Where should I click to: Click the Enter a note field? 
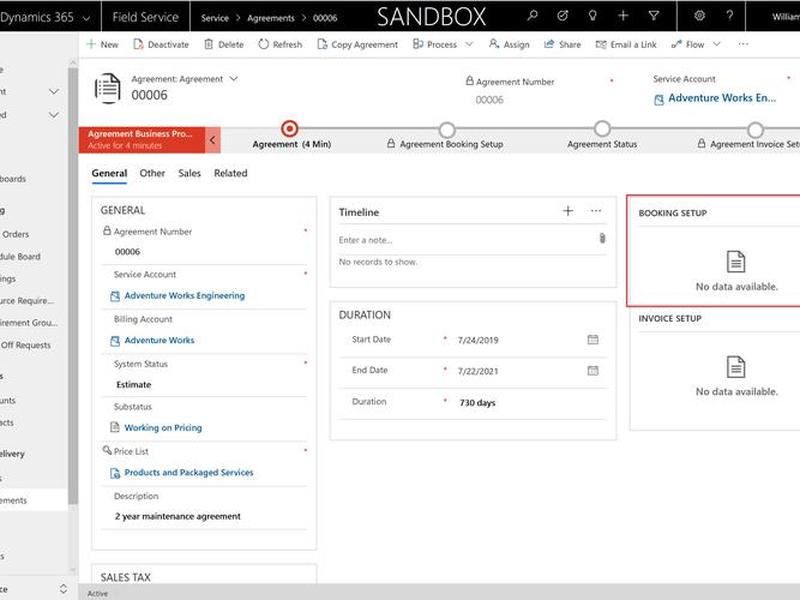(465, 240)
